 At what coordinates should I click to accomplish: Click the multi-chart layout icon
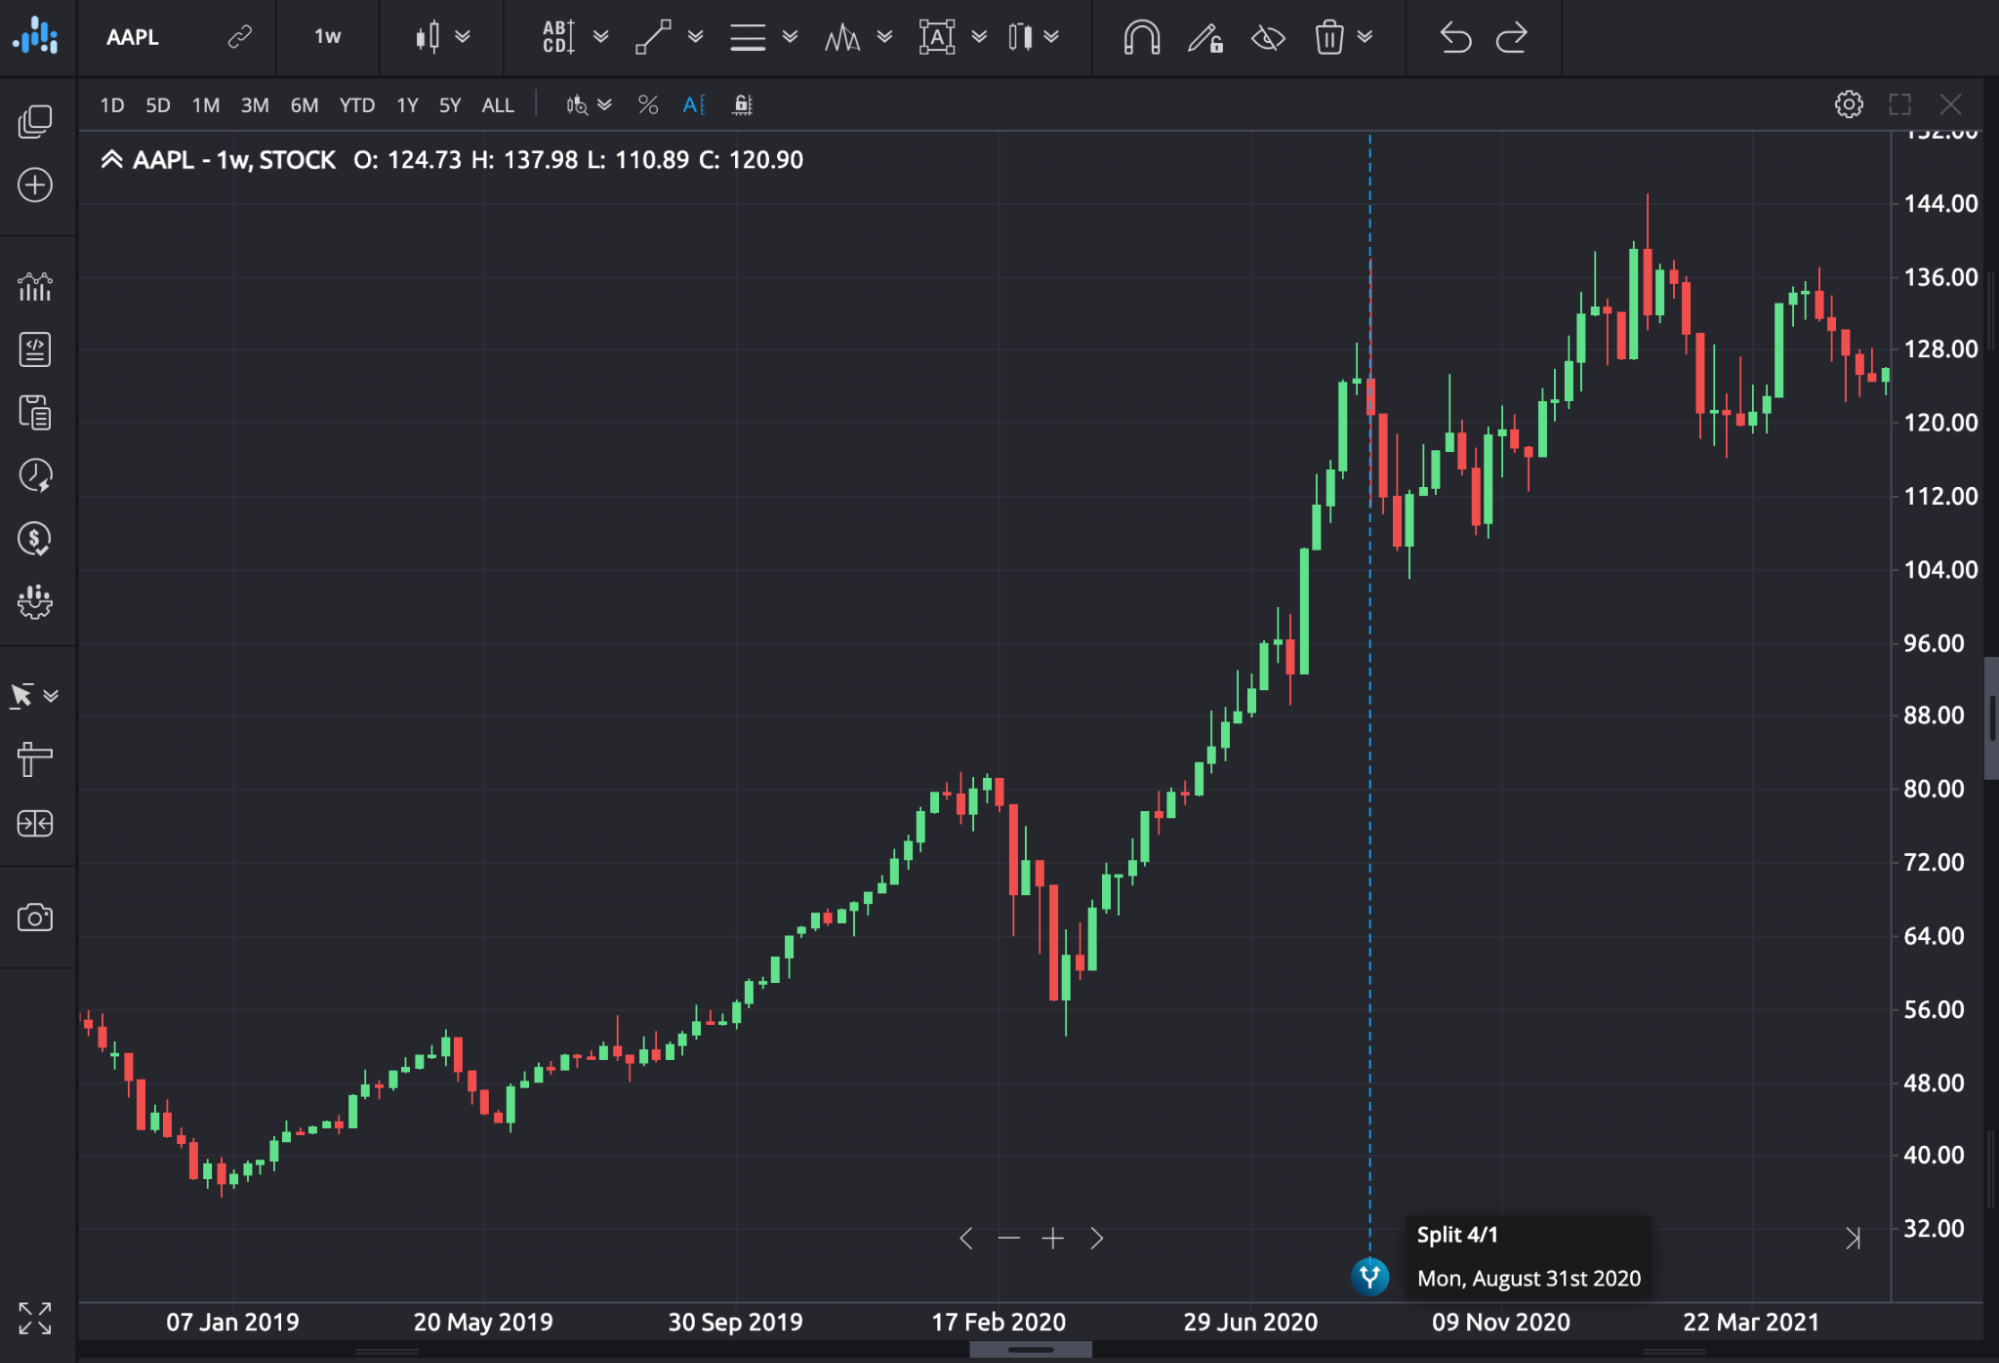coord(35,122)
